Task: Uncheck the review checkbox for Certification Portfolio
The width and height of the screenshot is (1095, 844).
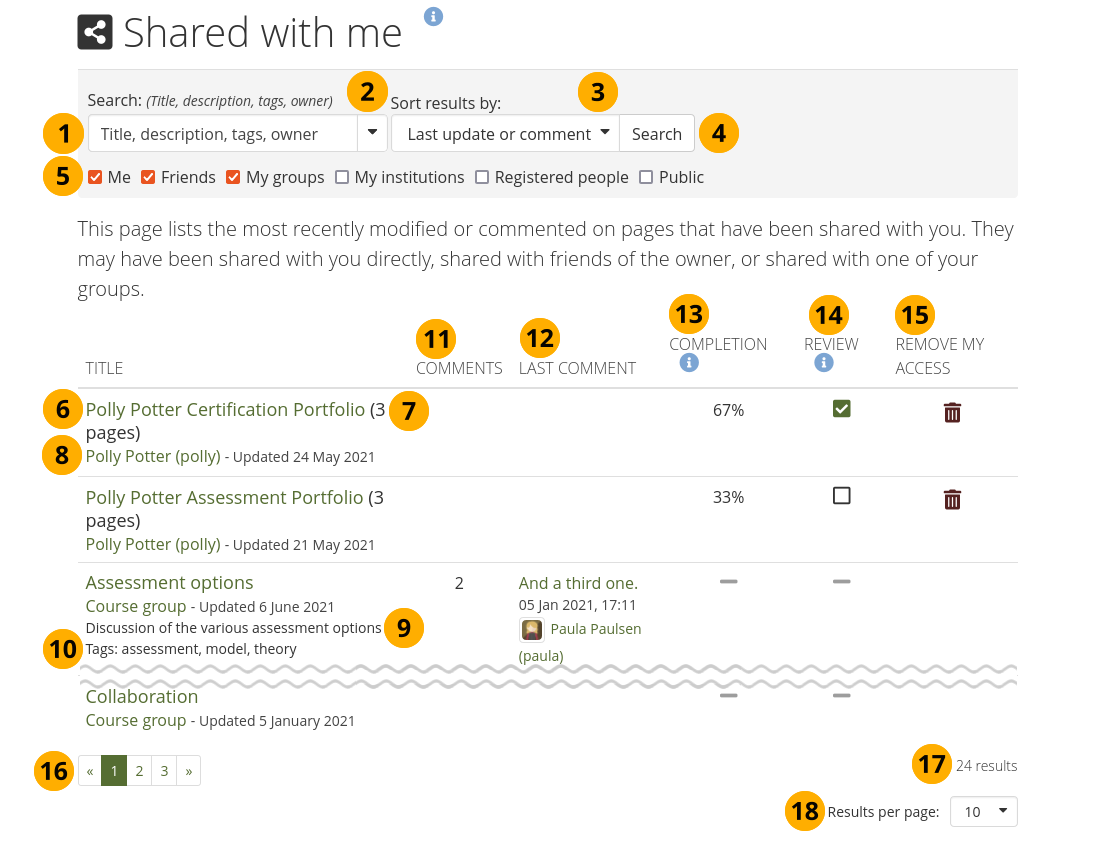Action: [x=841, y=408]
